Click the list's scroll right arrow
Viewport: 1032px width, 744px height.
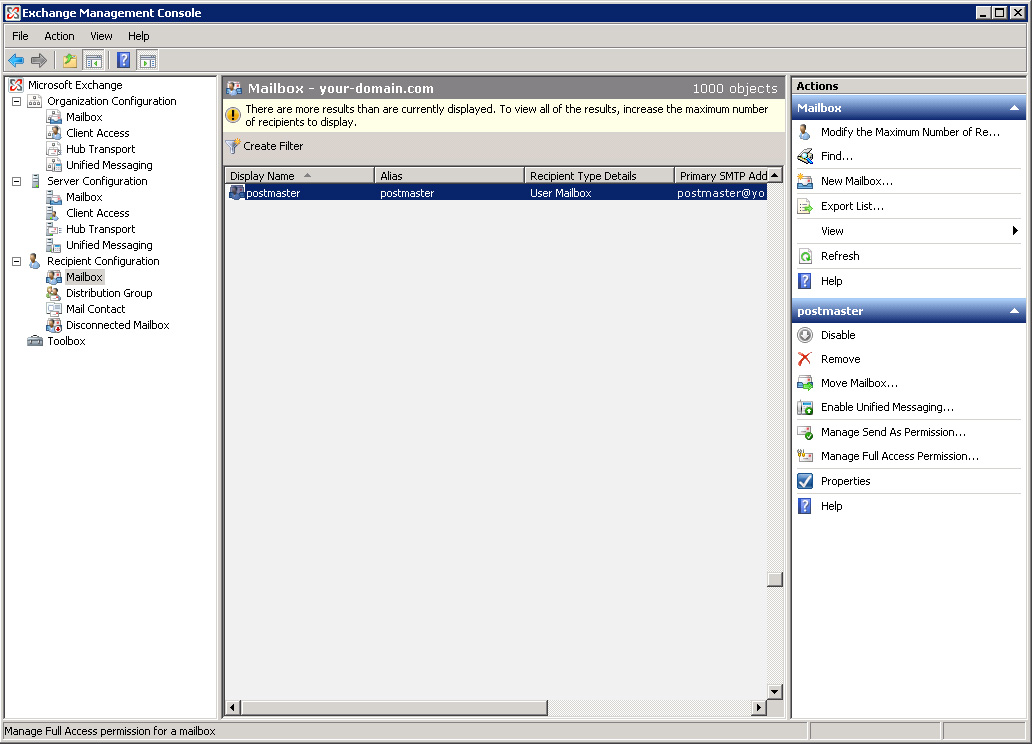click(x=759, y=708)
